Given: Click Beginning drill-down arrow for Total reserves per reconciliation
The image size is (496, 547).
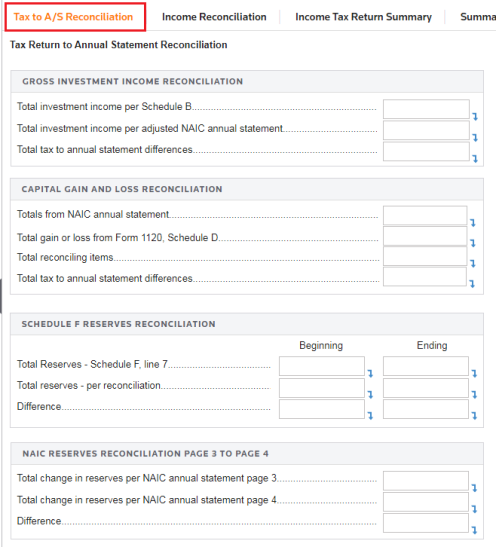Looking at the screenshot, I should click(370, 395).
